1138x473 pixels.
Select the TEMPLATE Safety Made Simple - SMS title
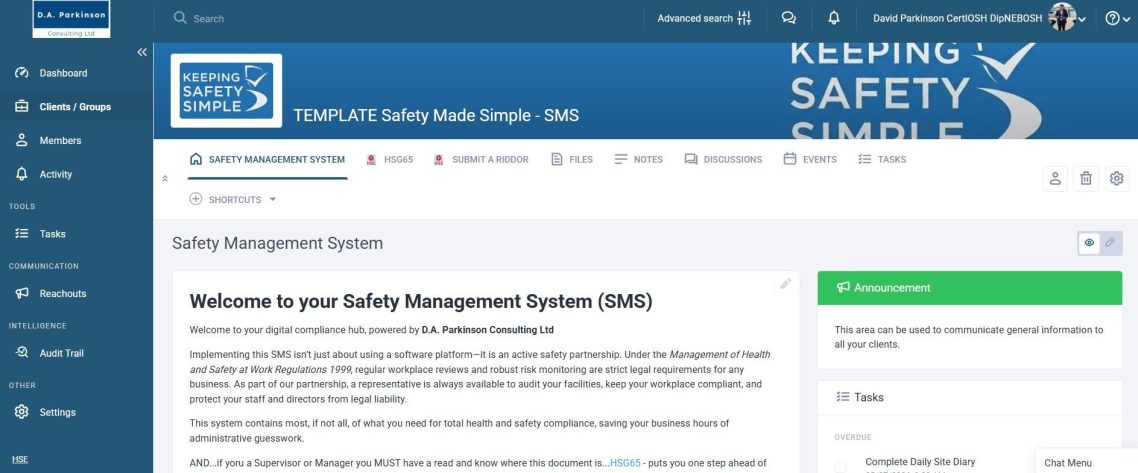point(436,115)
